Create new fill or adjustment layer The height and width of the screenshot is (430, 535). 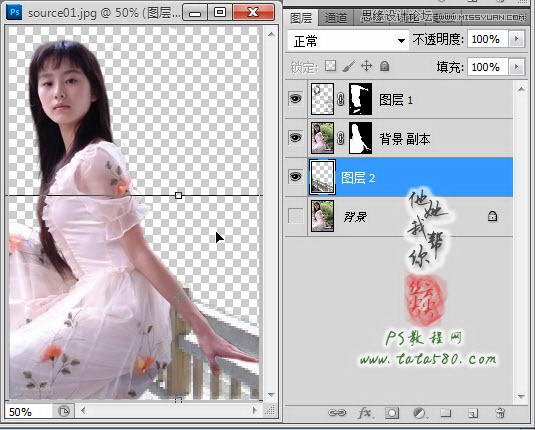(x=419, y=413)
